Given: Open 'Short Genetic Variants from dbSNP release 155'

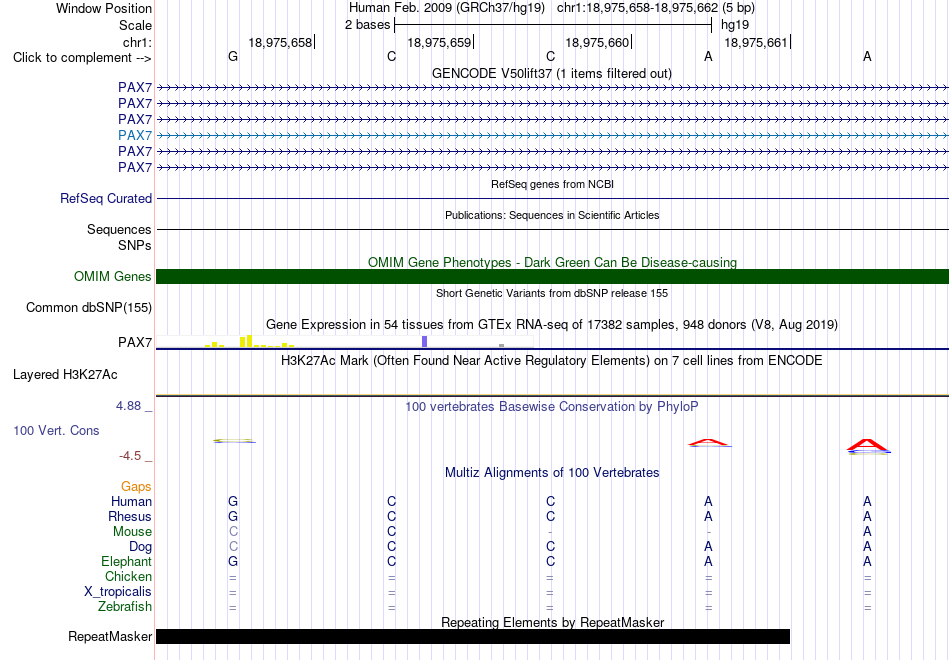Looking at the screenshot, I should tap(552, 293).
